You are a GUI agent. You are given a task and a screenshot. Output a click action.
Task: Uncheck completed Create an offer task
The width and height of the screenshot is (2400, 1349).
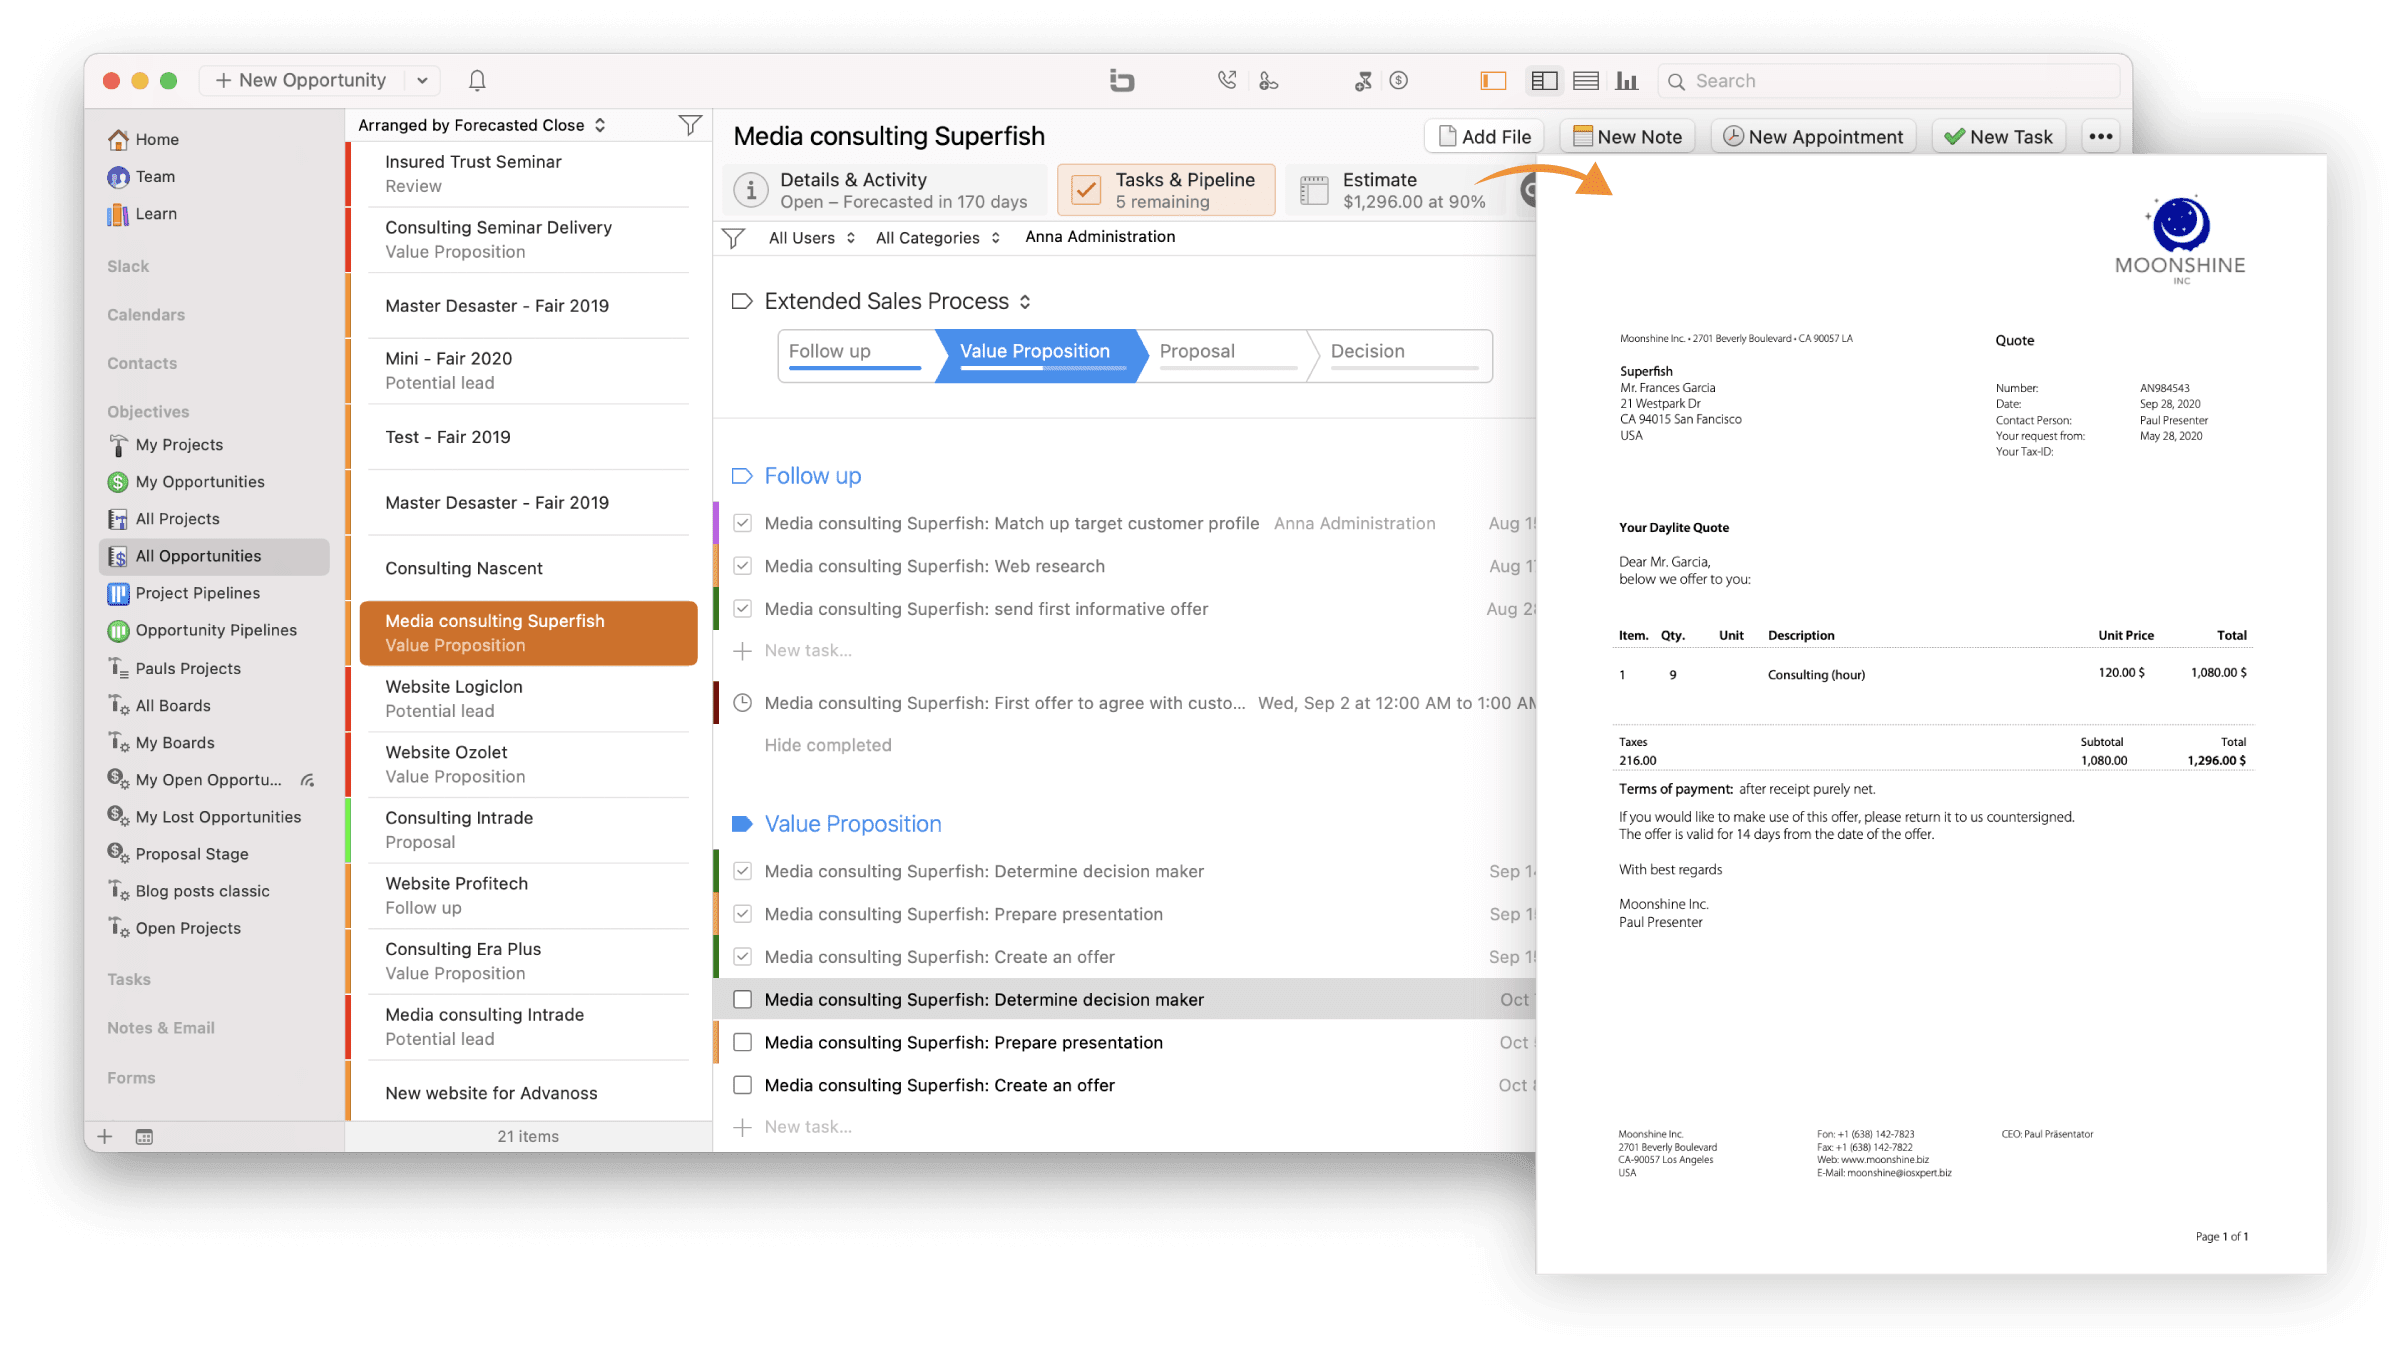[x=742, y=957]
